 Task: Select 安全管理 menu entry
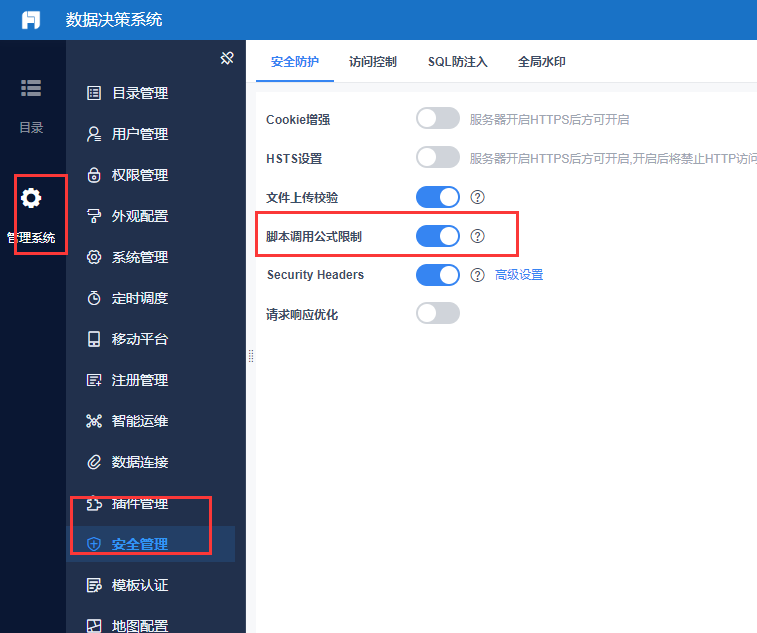150,544
